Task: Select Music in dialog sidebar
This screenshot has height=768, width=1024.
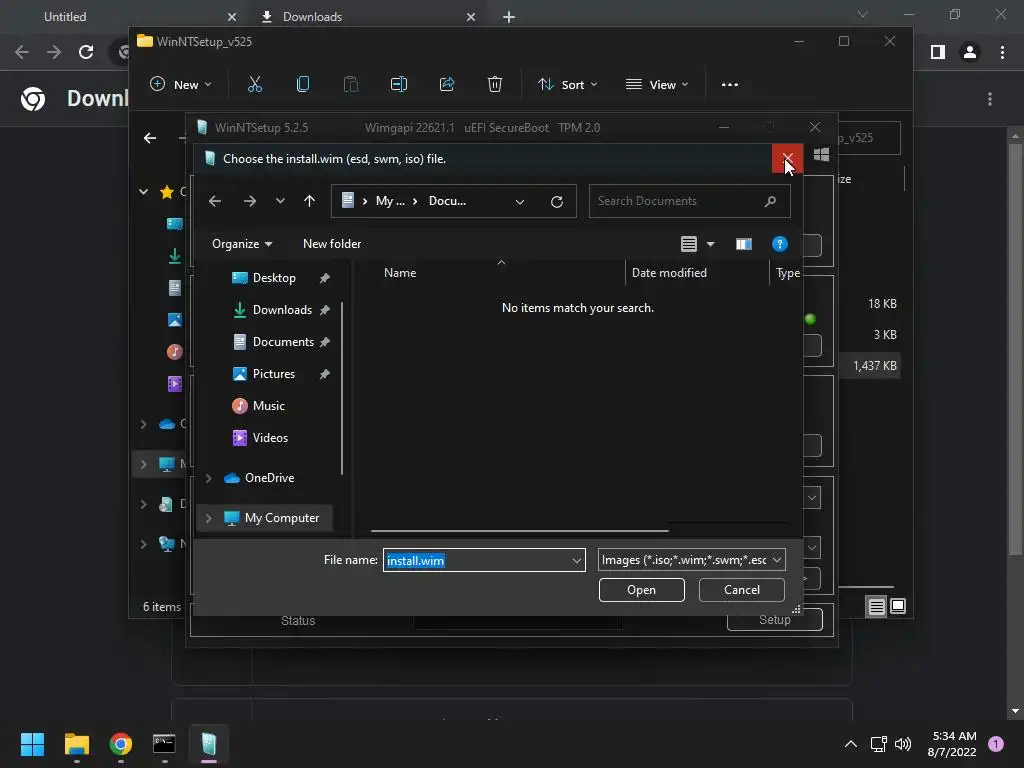Action: click(x=268, y=406)
